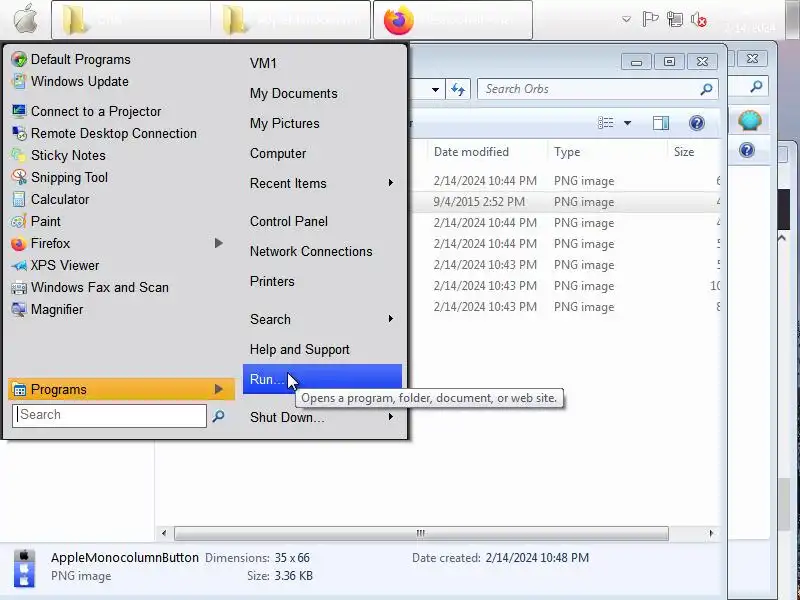Open Firefox from the top taskbar
Viewport: 800px width, 600px height.
[x=453, y=20]
